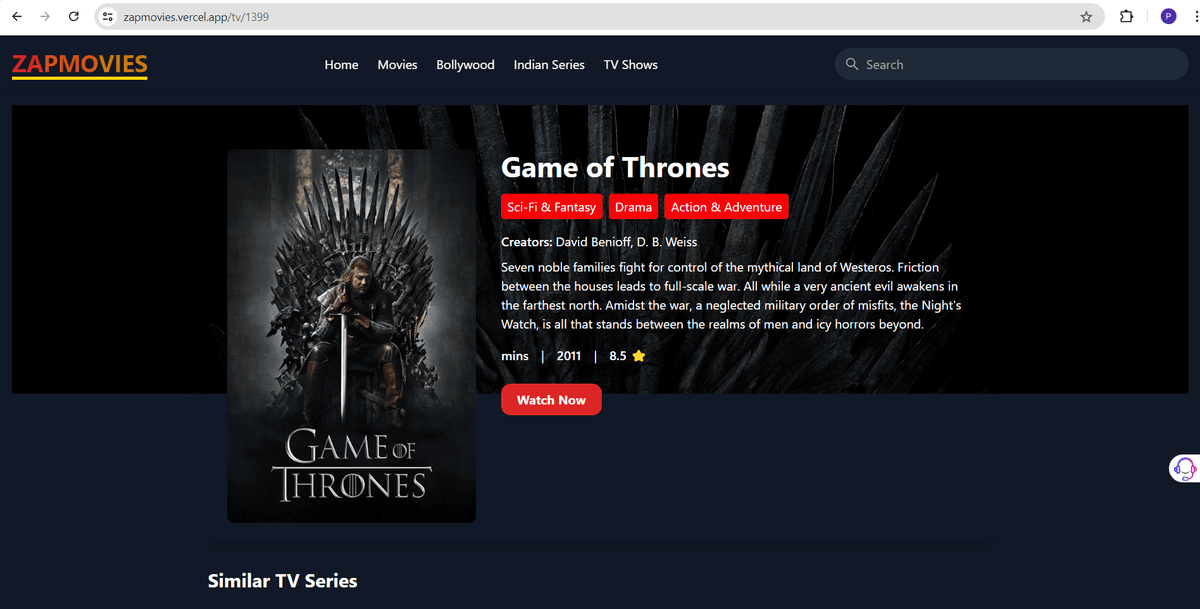Click the search magnifier icon
The width and height of the screenshot is (1200, 609).
[x=852, y=64]
